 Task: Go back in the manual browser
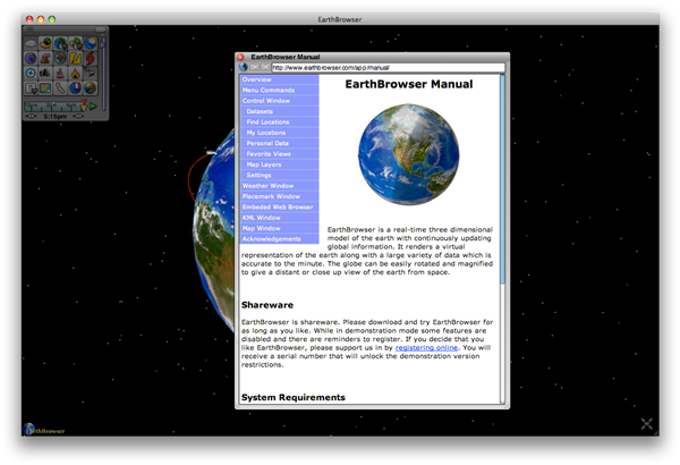pyautogui.click(x=255, y=67)
